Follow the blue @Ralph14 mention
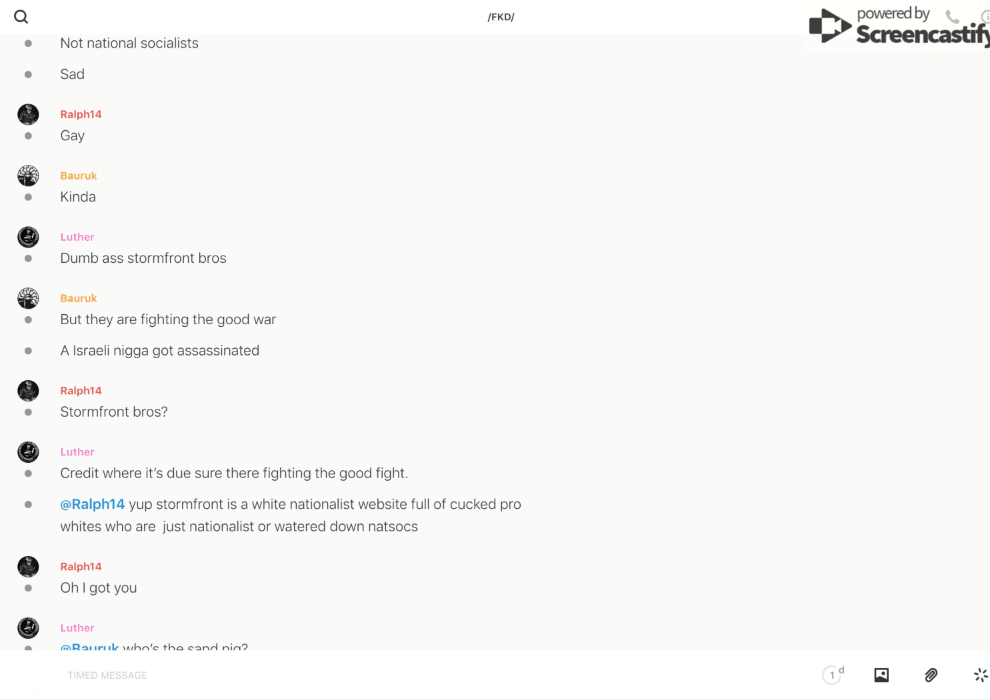 [x=92, y=504]
